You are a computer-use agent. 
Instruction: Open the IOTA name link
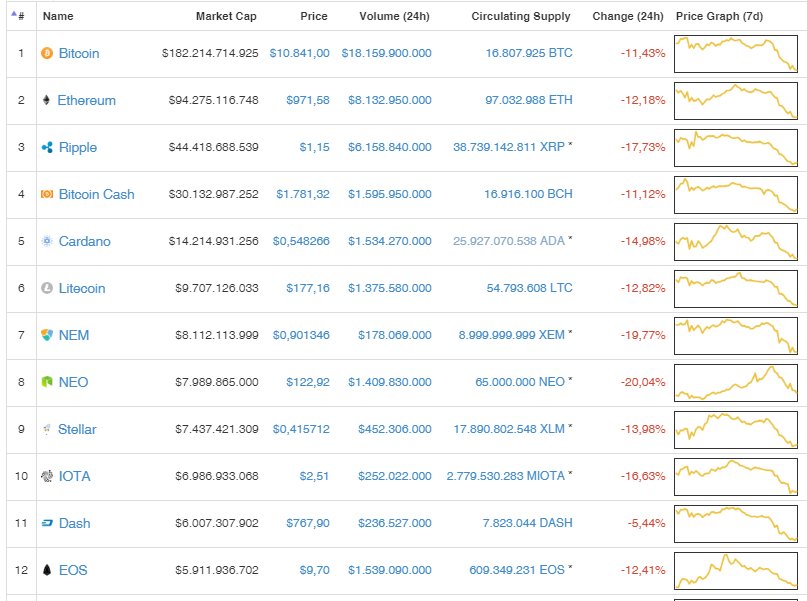(x=75, y=476)
